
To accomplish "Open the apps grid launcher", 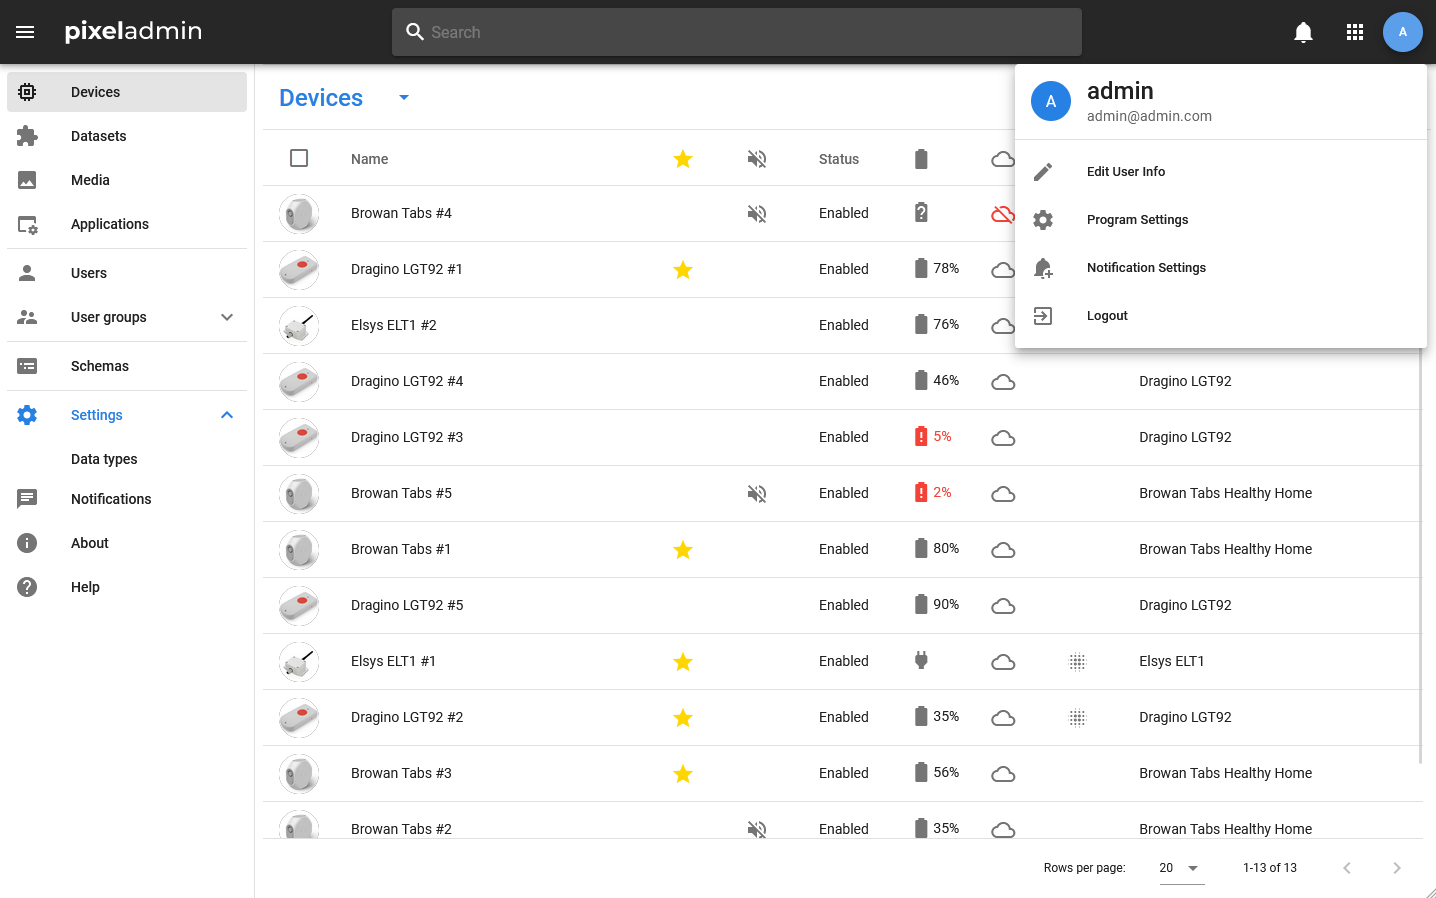I will tap(1355, 32).
